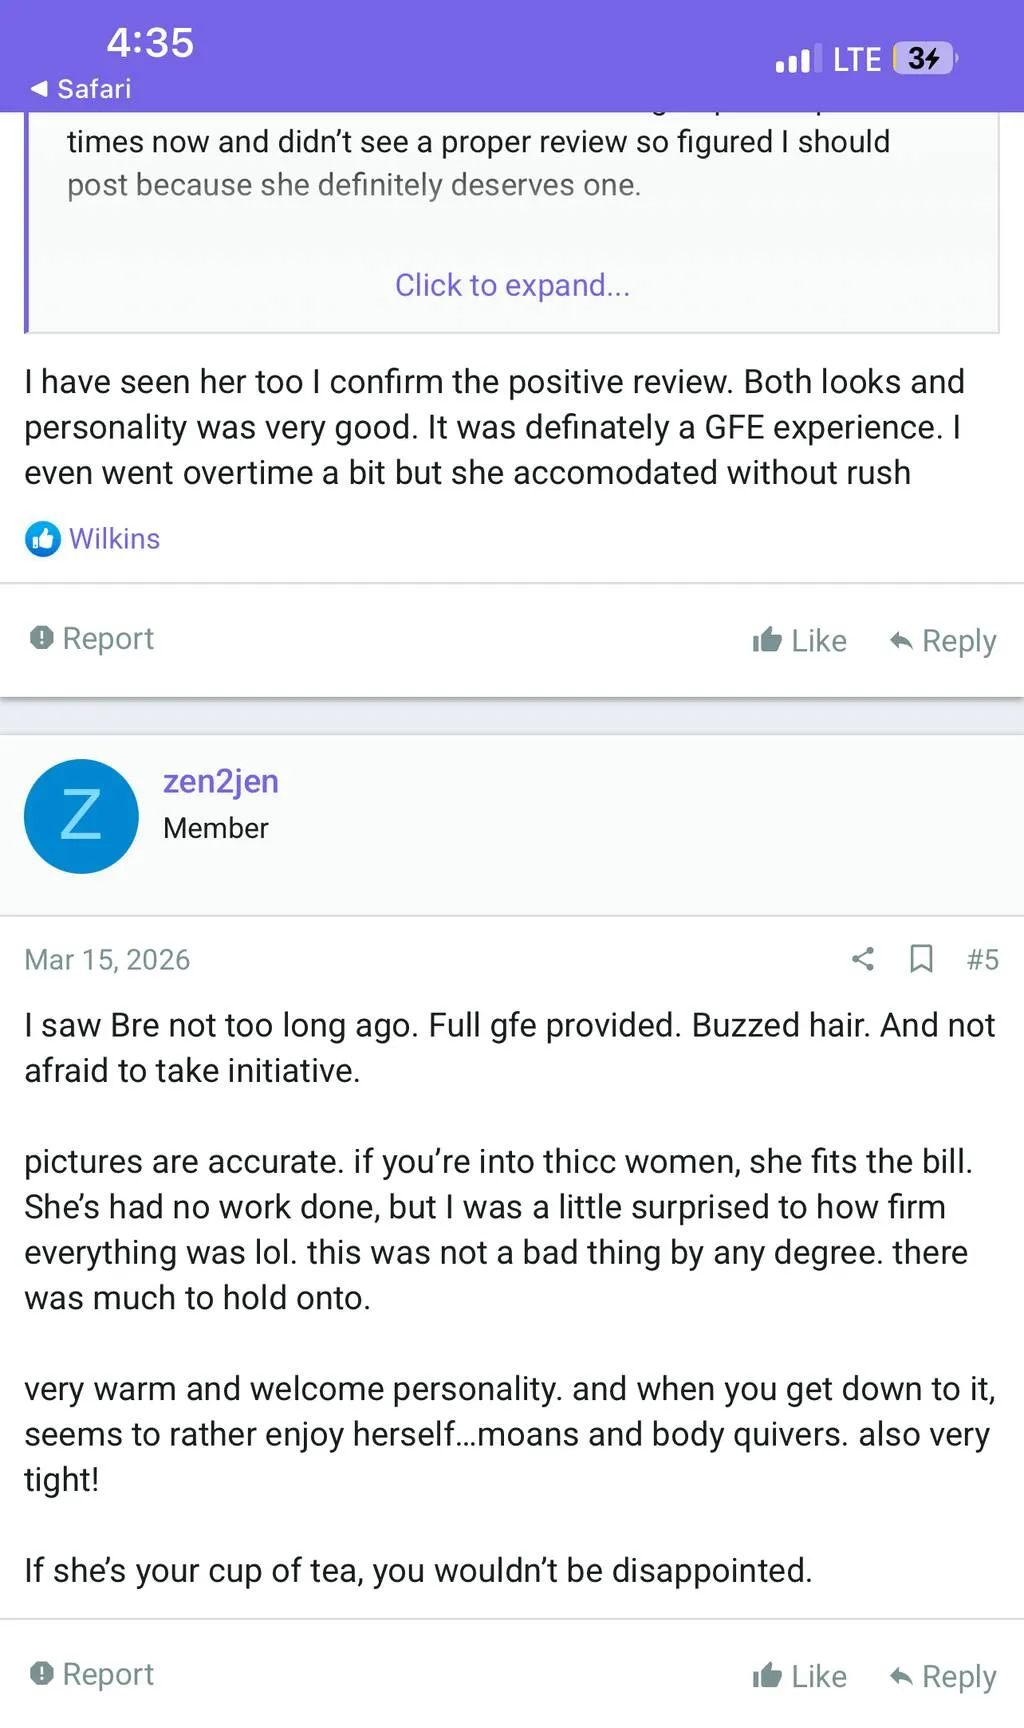Like the upper post confirming the review
Image resolution: width=1024 pixels, height=1728 pixels.
click(x=800, y=640)
